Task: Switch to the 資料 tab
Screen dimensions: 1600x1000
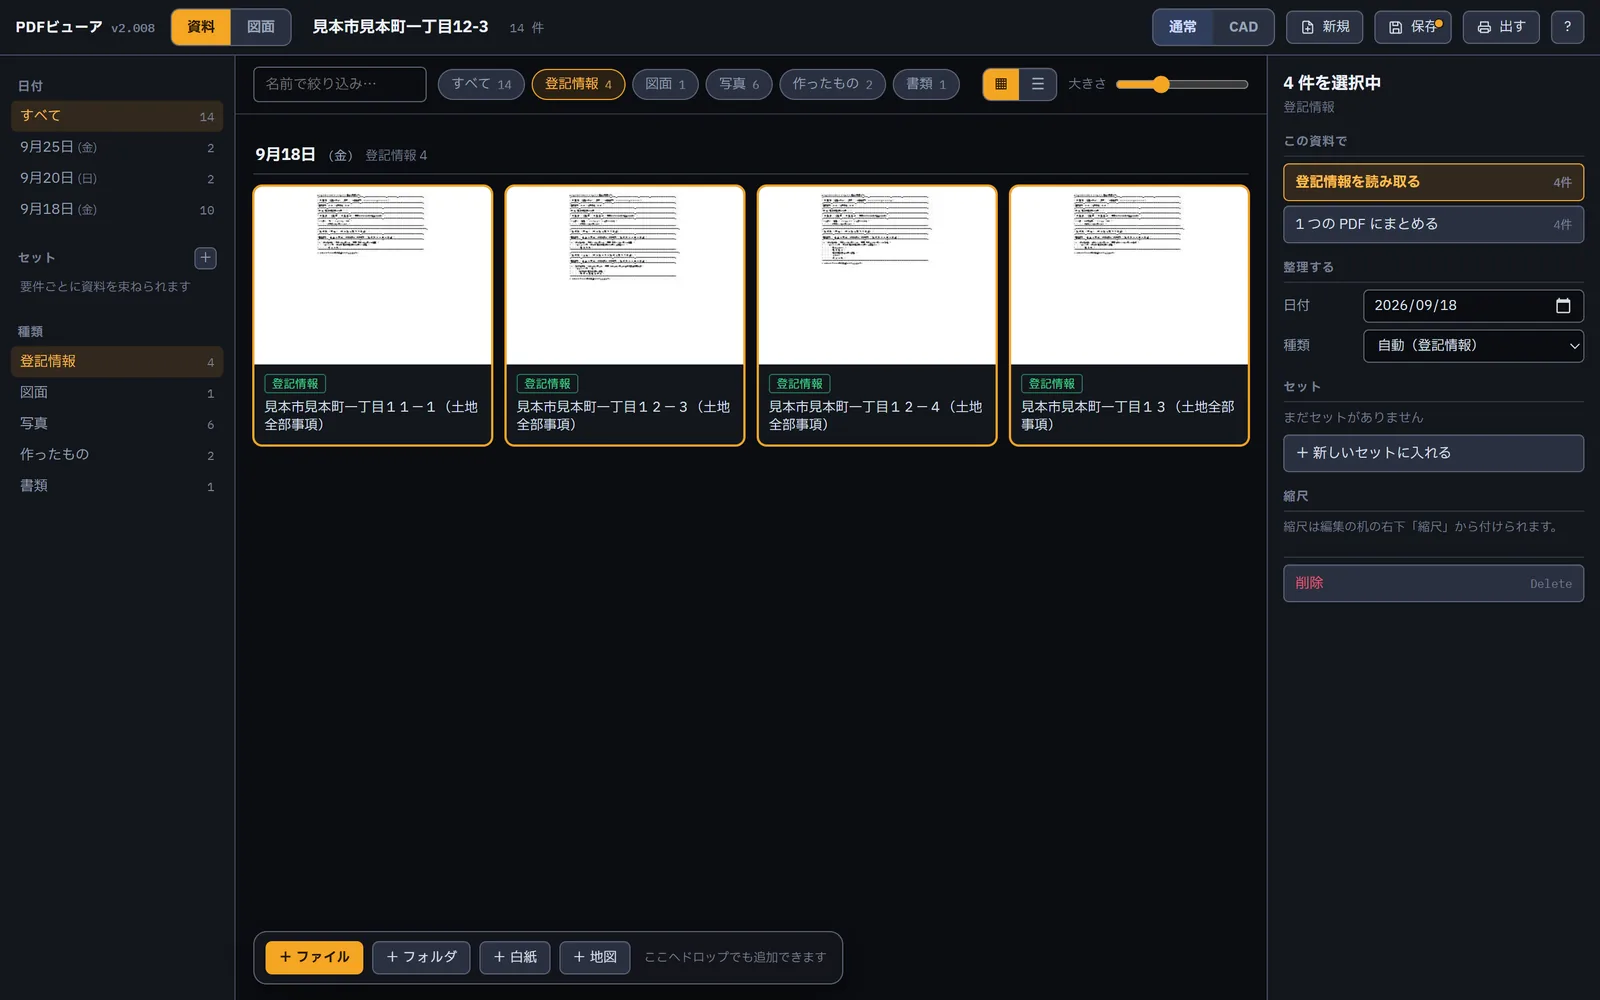Action: (x=201, y=27)
